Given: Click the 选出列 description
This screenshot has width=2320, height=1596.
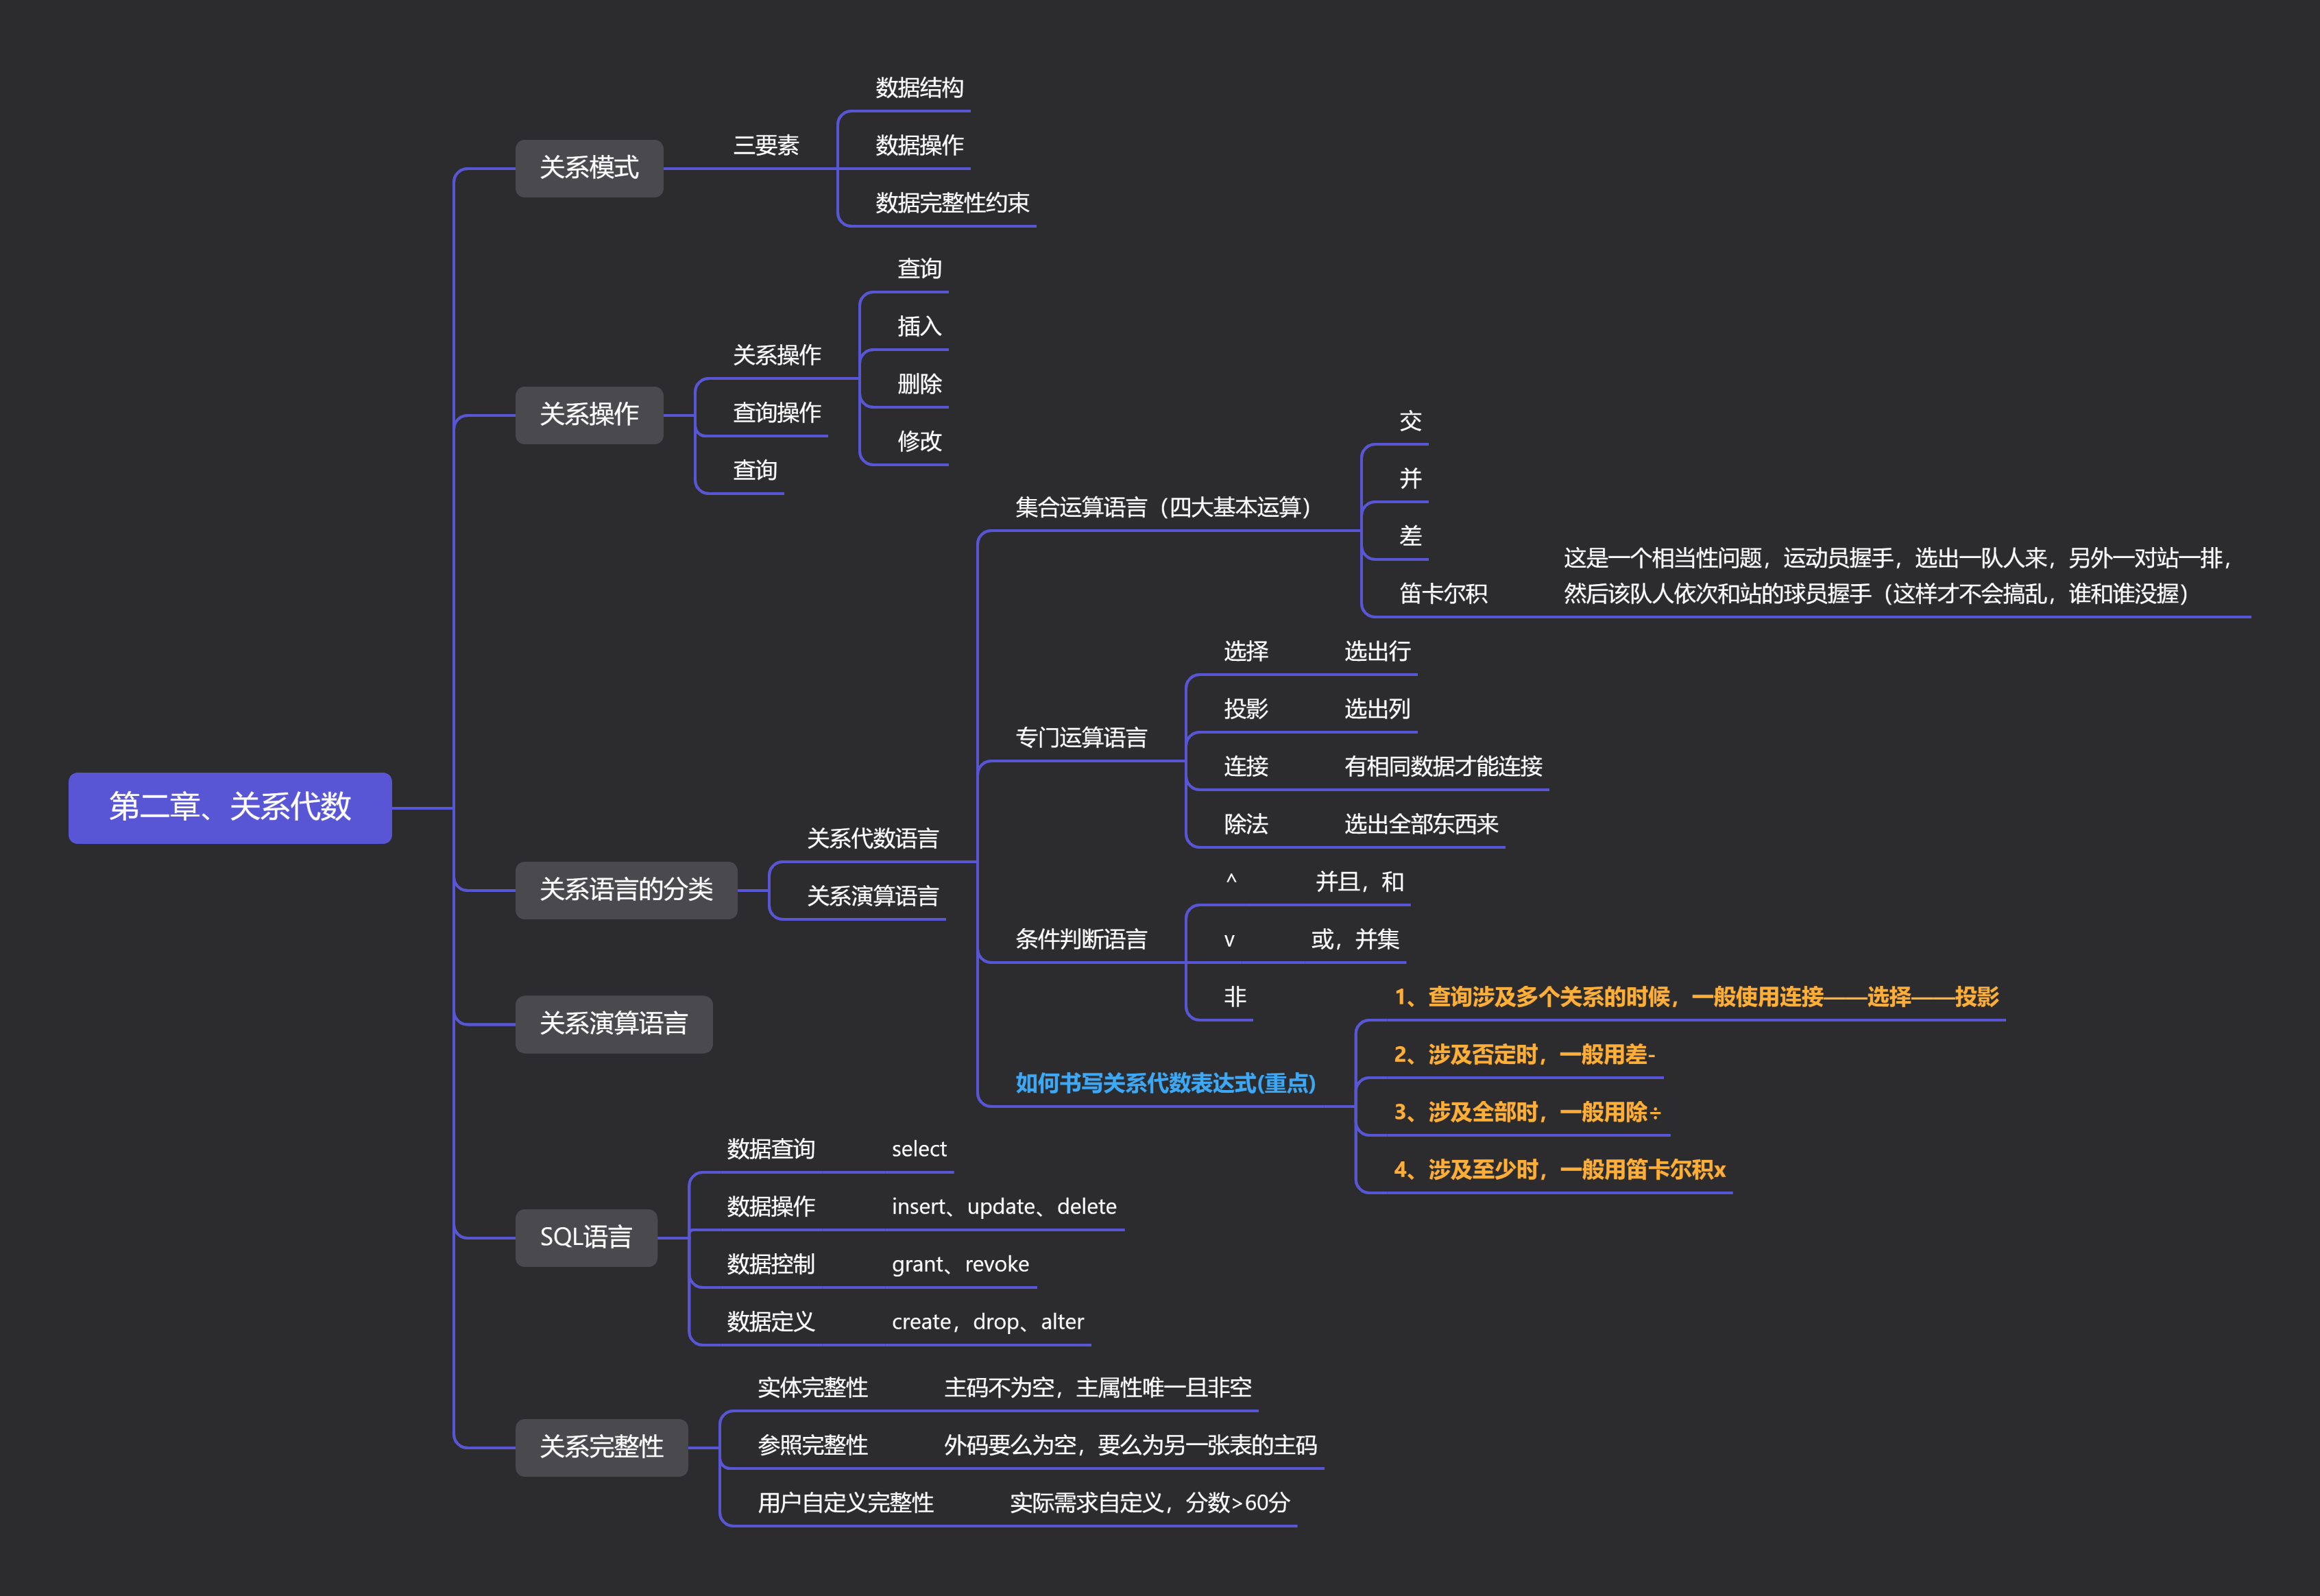Looking at the screenshot, I should tap(1377, 709).
